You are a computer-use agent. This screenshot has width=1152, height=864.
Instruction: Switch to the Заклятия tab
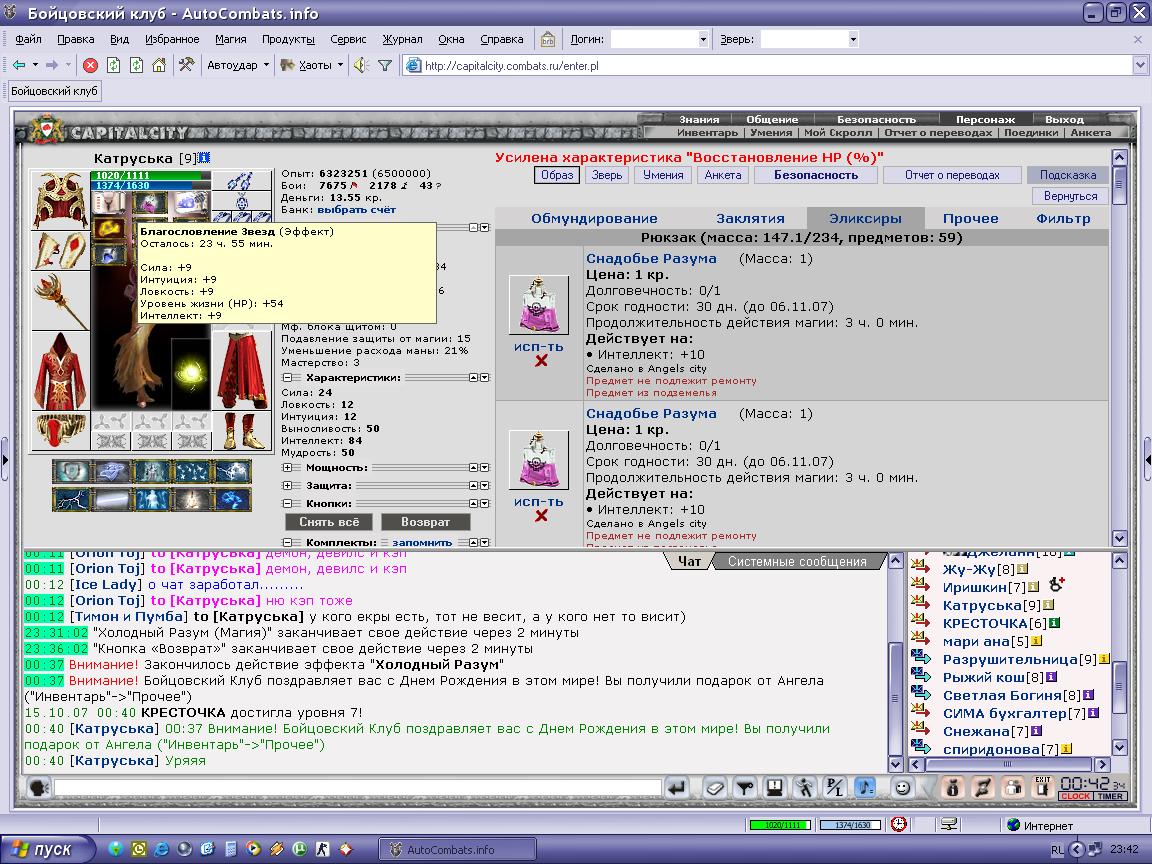[x=750, y=218]
